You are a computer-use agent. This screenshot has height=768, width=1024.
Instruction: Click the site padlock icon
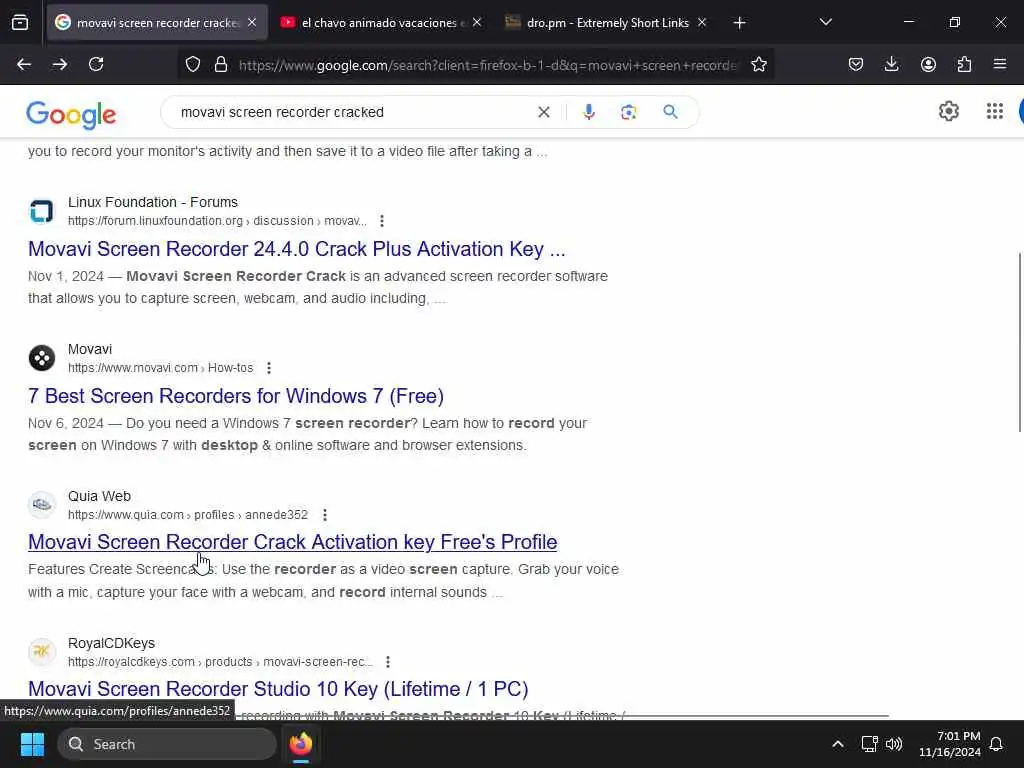(x=221, y=65)
